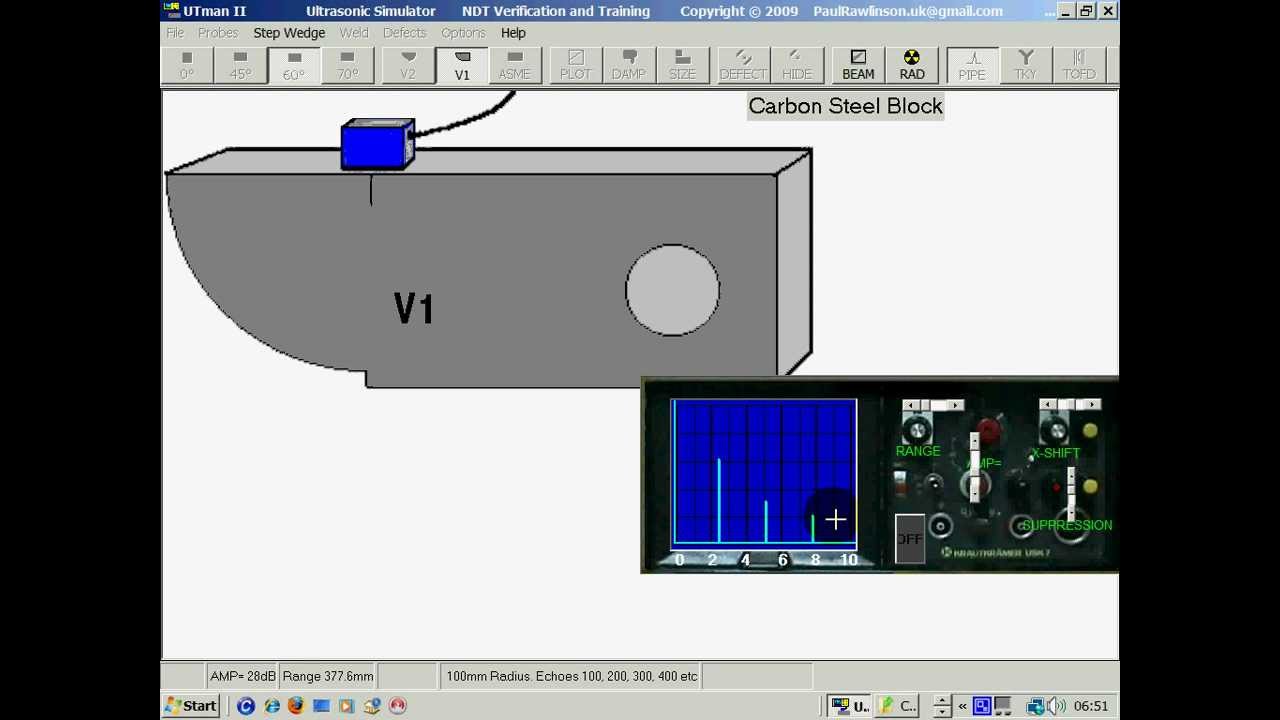Click the X-SHIFT knob
This screenshot has width=1280, height=720.
point(1054,430)
